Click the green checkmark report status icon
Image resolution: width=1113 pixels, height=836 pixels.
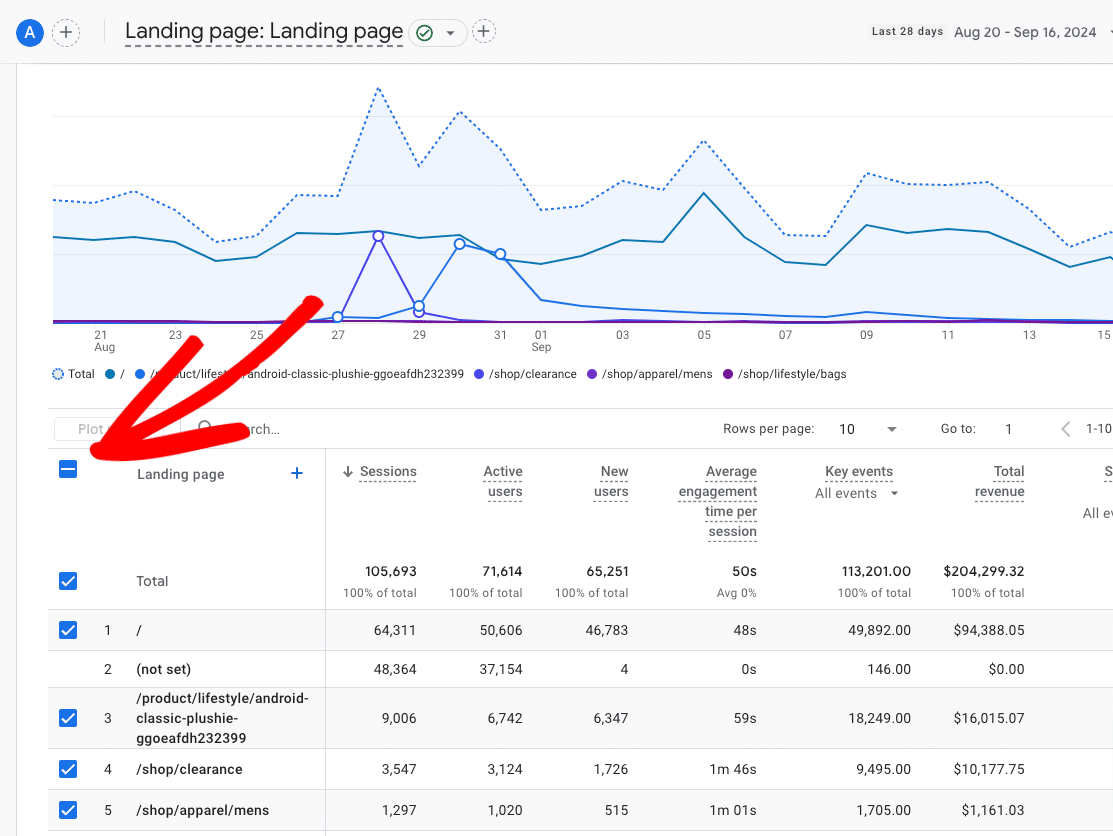click(424, 33)
